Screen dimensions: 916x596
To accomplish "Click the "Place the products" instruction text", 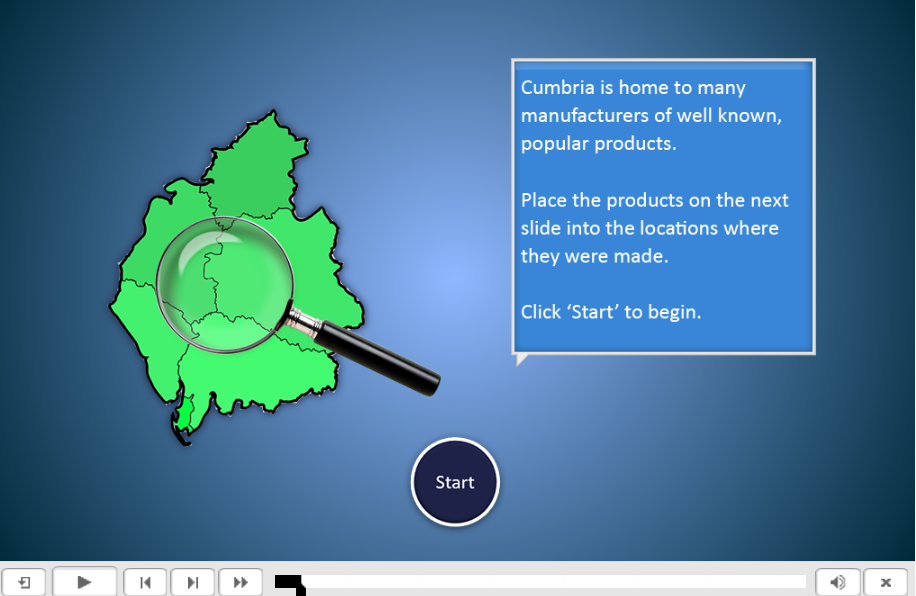I will coord(655,228).
